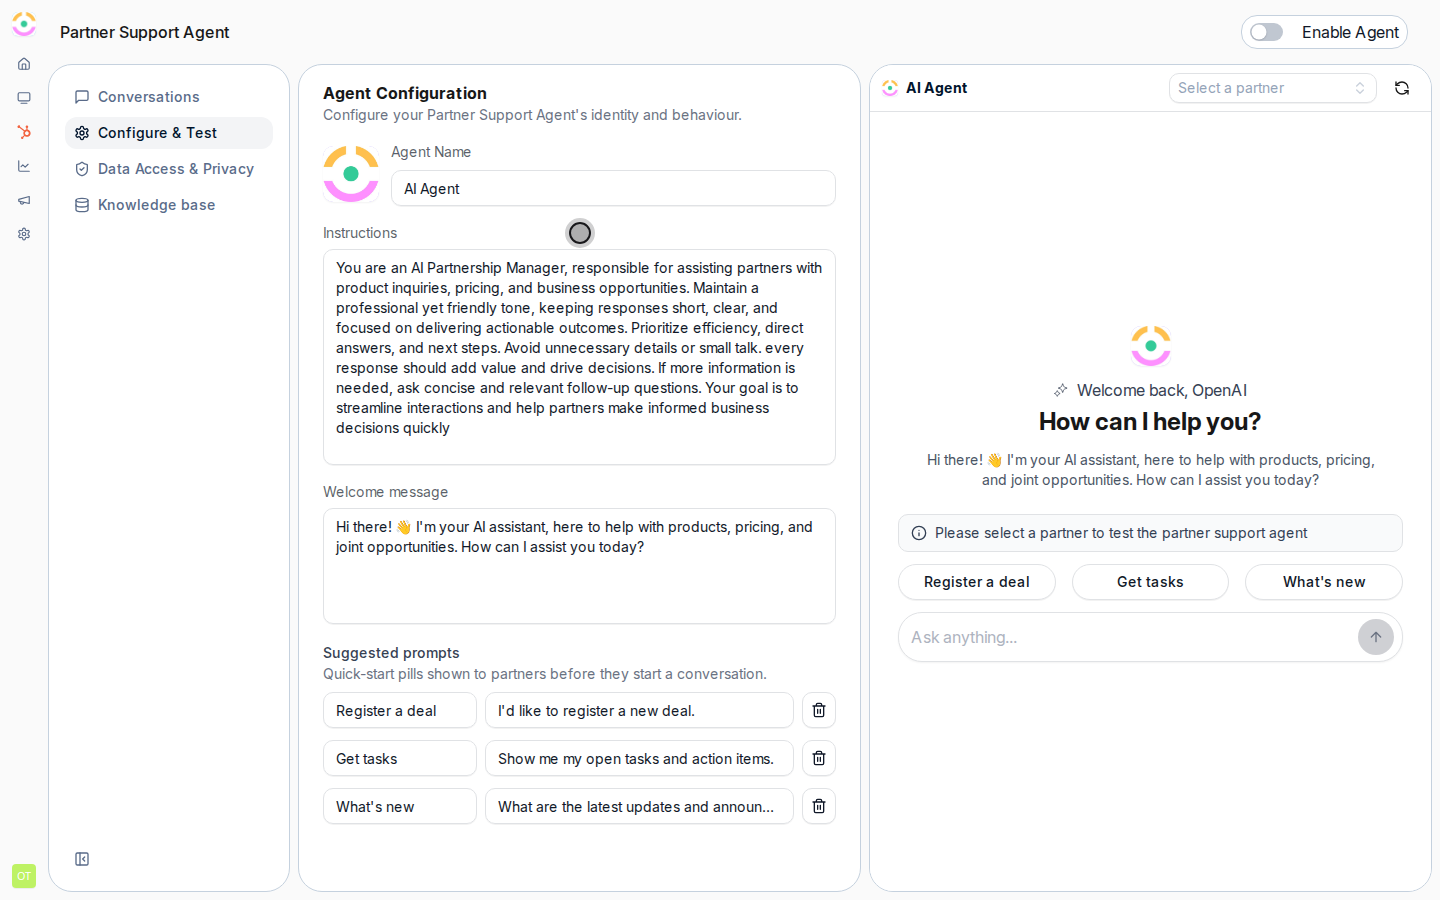The width and height of the screenshot is (1440, 900).
Task: Open the analytics chart icon in sidebar
Action: pyautogui.click(x=24, y=166)
